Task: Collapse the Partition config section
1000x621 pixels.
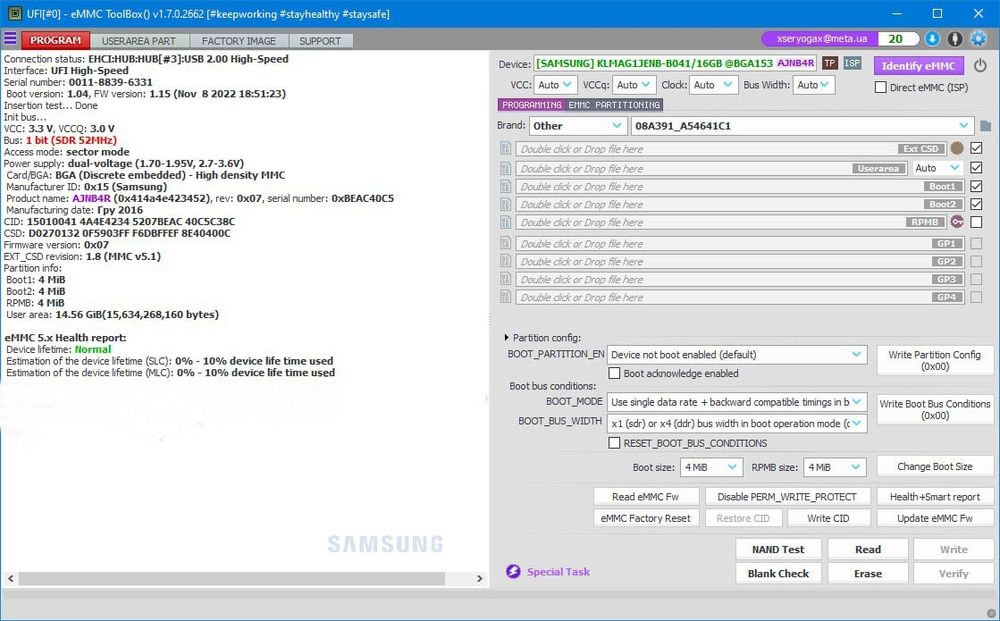Action: [506, 337]
